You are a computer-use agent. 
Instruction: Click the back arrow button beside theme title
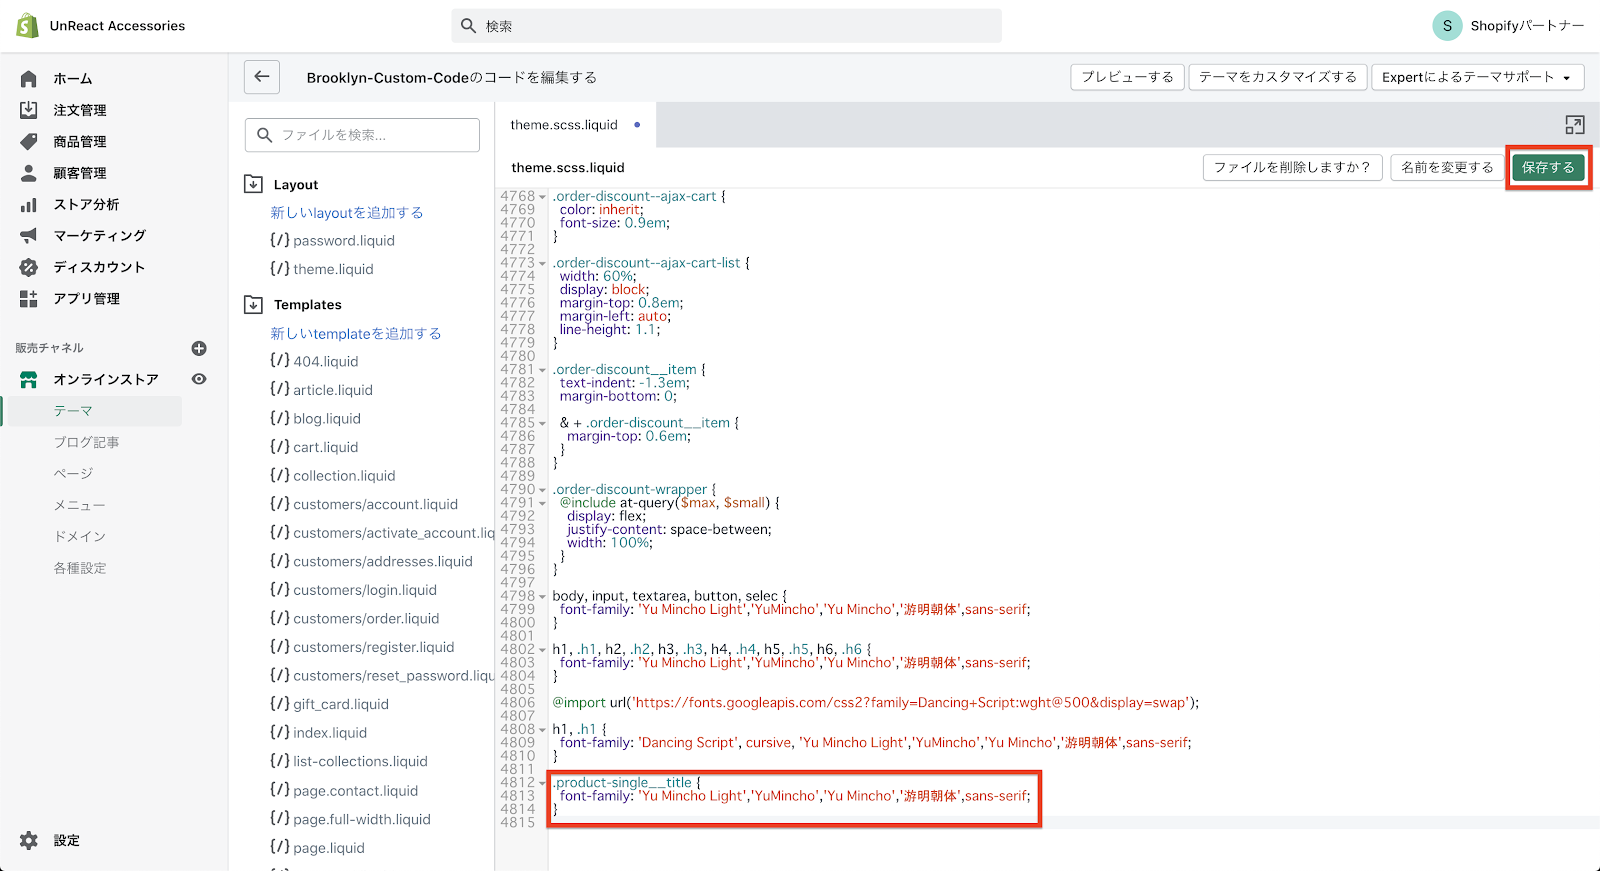[x=262, y=76]
